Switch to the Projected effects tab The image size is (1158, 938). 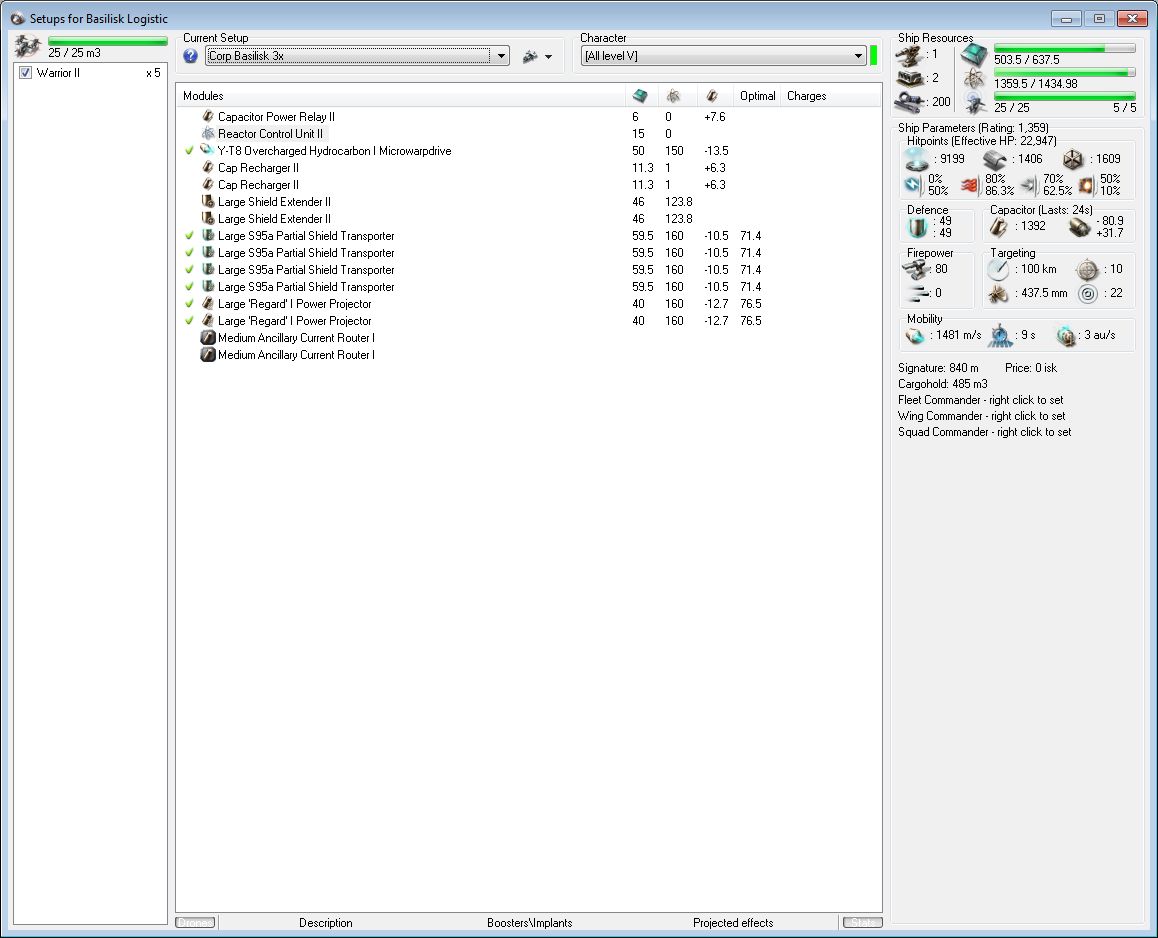pyautogui.click(x=733, y=922)
